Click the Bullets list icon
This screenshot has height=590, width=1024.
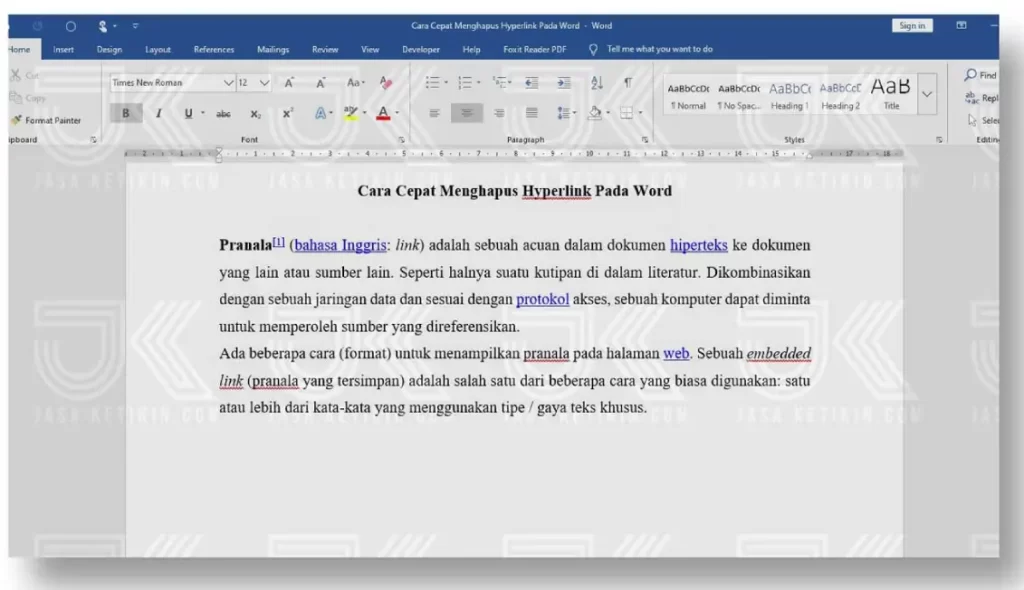pos(432,82)
